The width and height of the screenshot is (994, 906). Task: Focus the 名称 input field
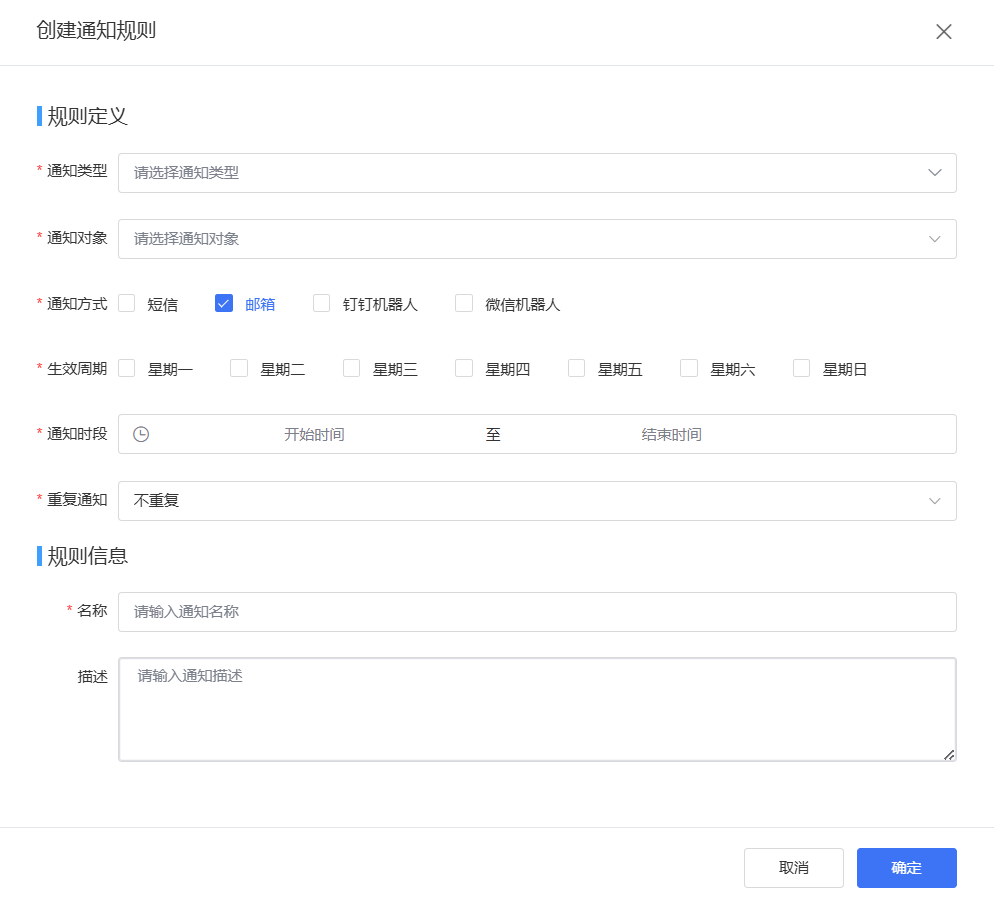537,612
